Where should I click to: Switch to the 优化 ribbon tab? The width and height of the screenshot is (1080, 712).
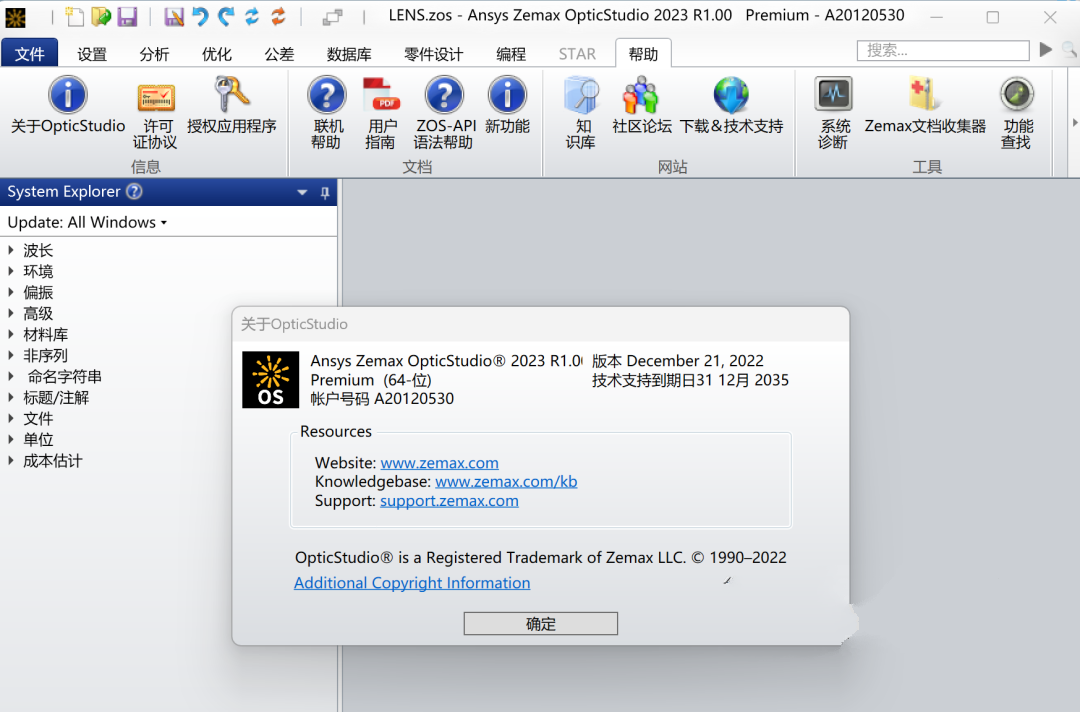[x=216, y=54]
